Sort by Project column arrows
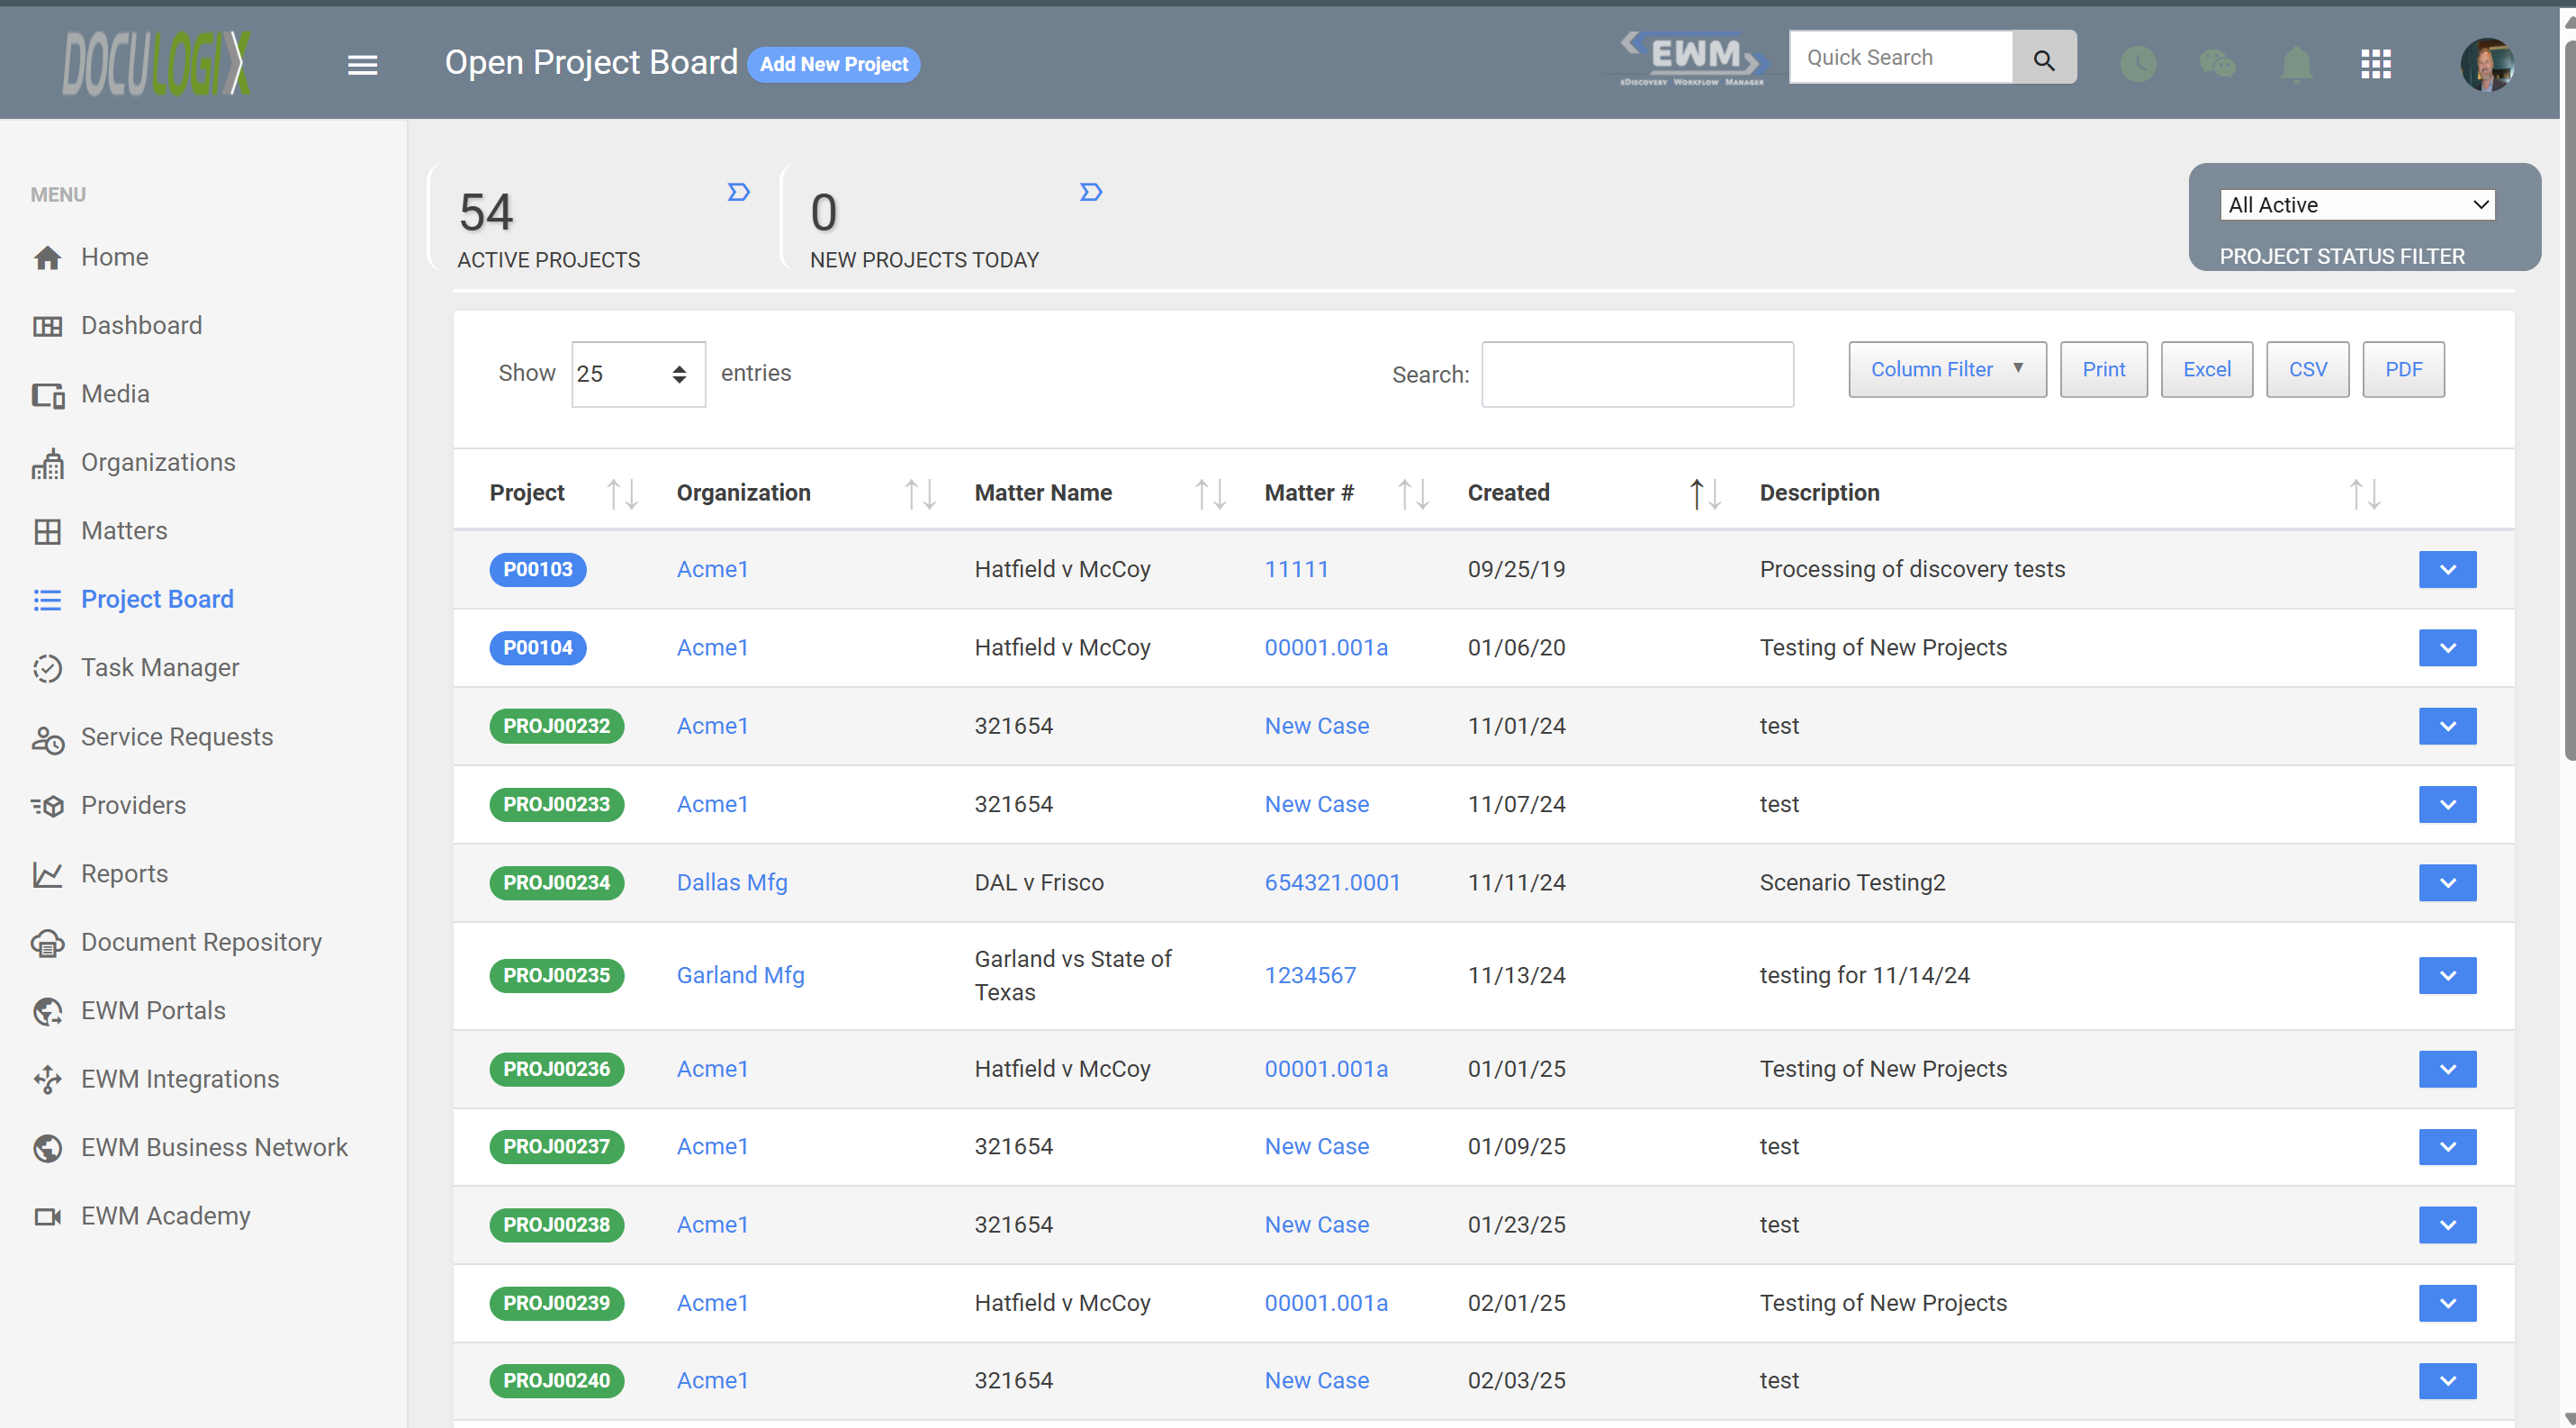The height and width of the screenshot is (1428, 2576). tap(623, 494)
